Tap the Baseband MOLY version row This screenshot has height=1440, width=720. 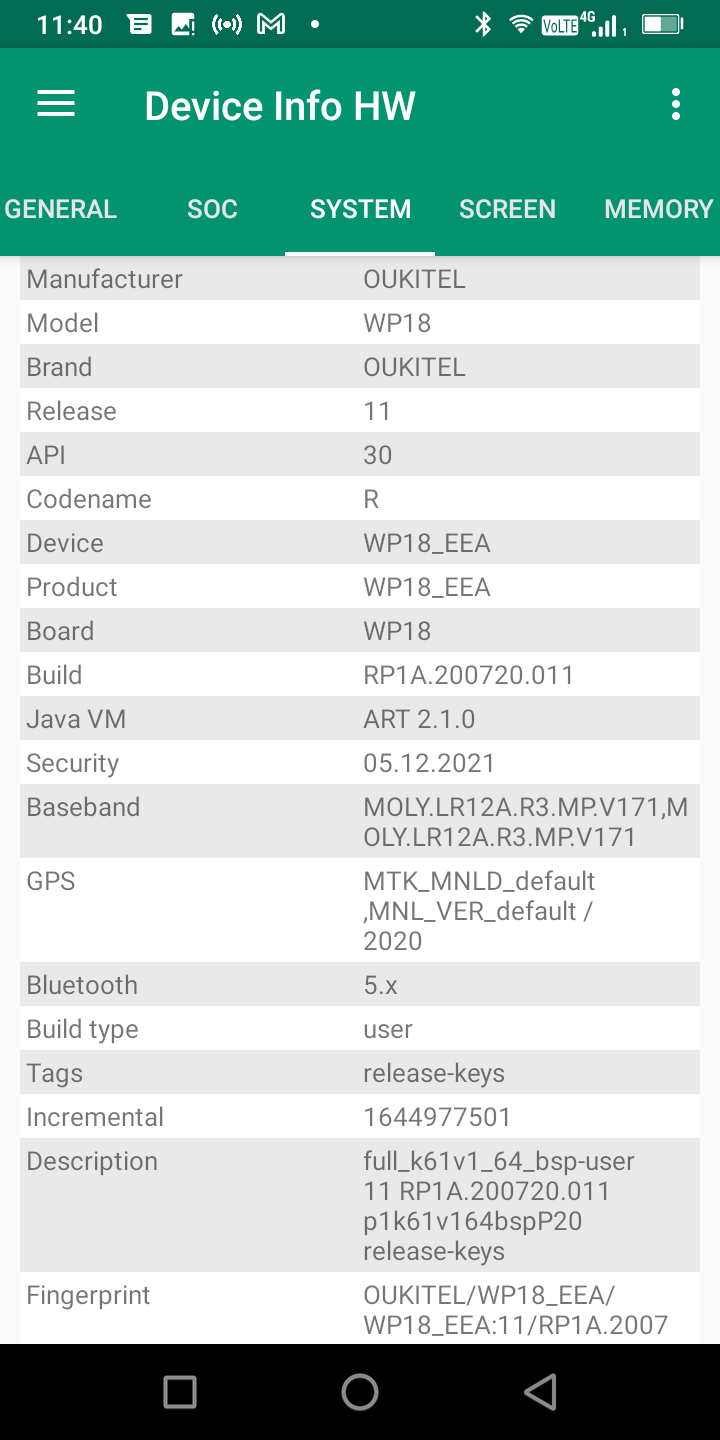[x=360, y=821]
